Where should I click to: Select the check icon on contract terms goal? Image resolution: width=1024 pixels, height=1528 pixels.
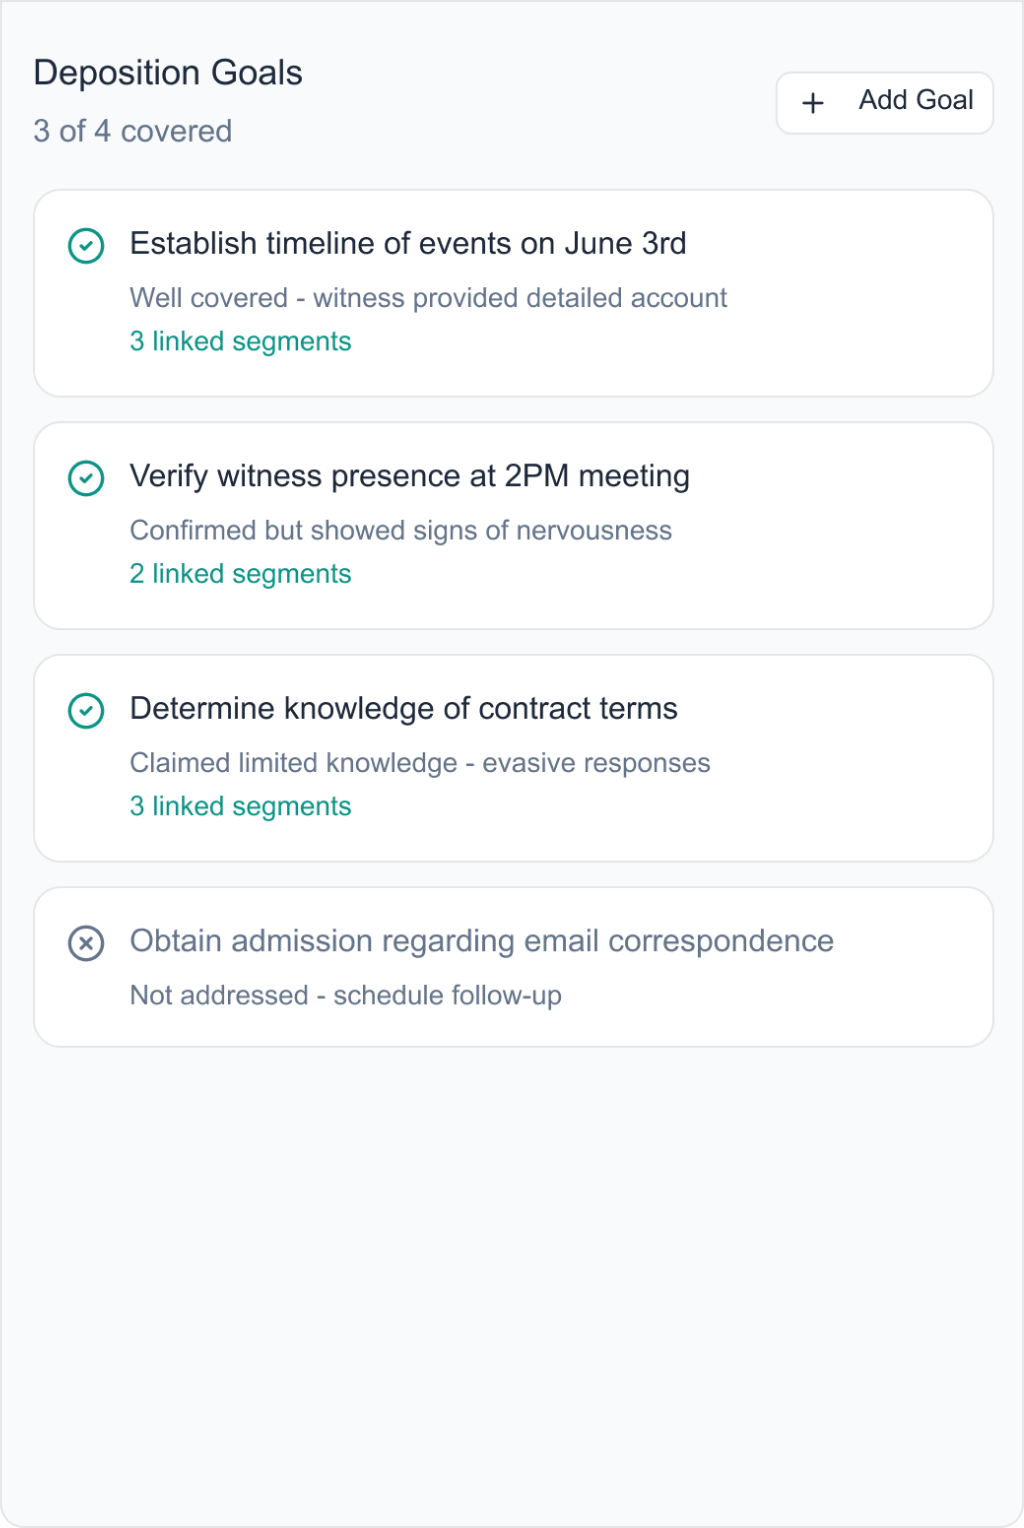coord(86,709)
